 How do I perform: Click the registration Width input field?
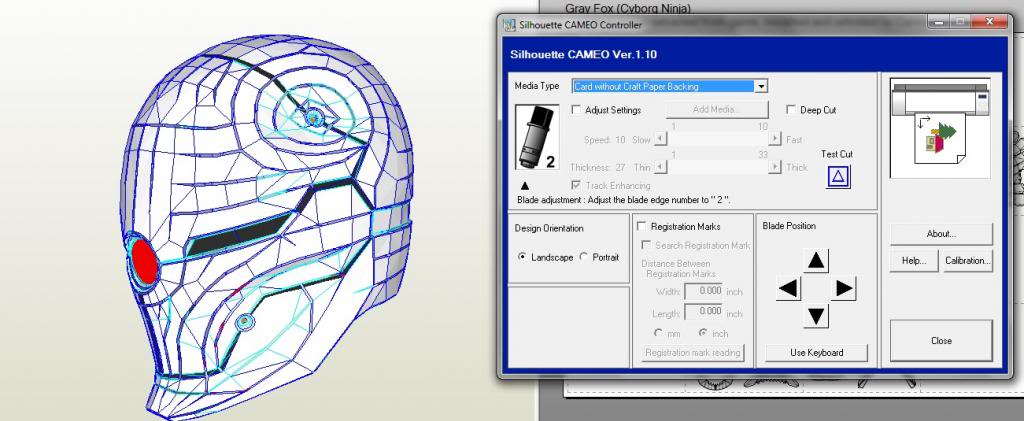[x=704, y=291]
